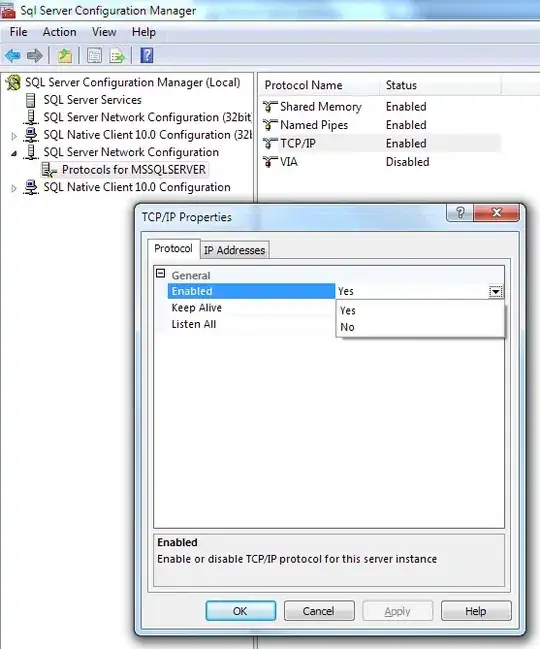This screenshot has width=540, height=649.
Task: Collapse the General property section
Action: click(x=161, y=274)
